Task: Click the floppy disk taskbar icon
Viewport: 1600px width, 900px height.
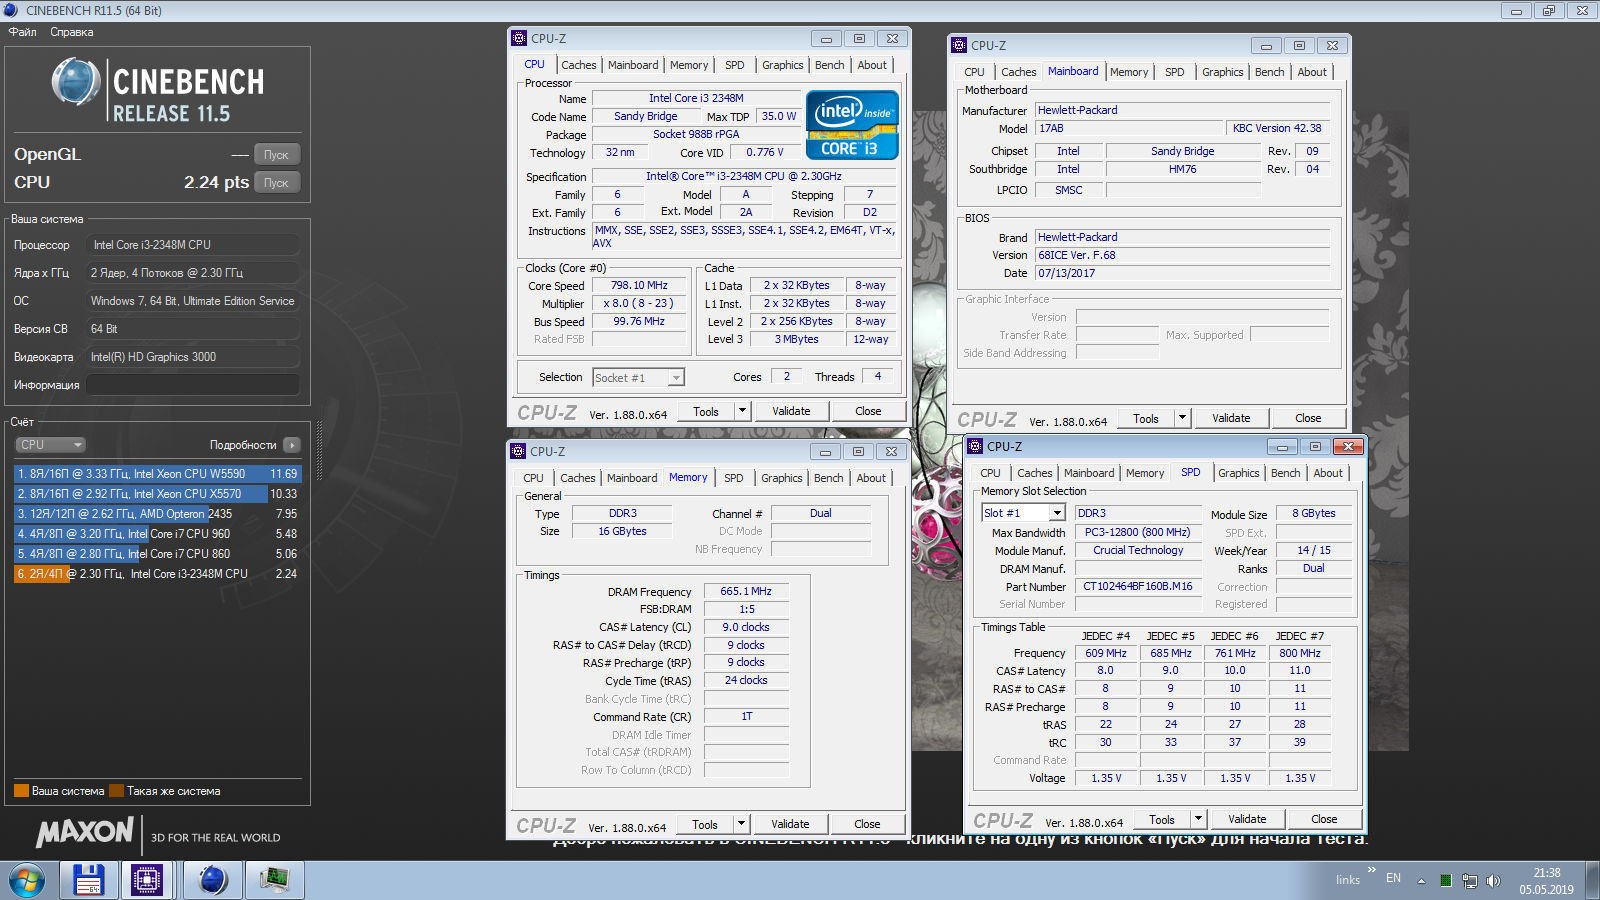Action: (x=89, y=880)
